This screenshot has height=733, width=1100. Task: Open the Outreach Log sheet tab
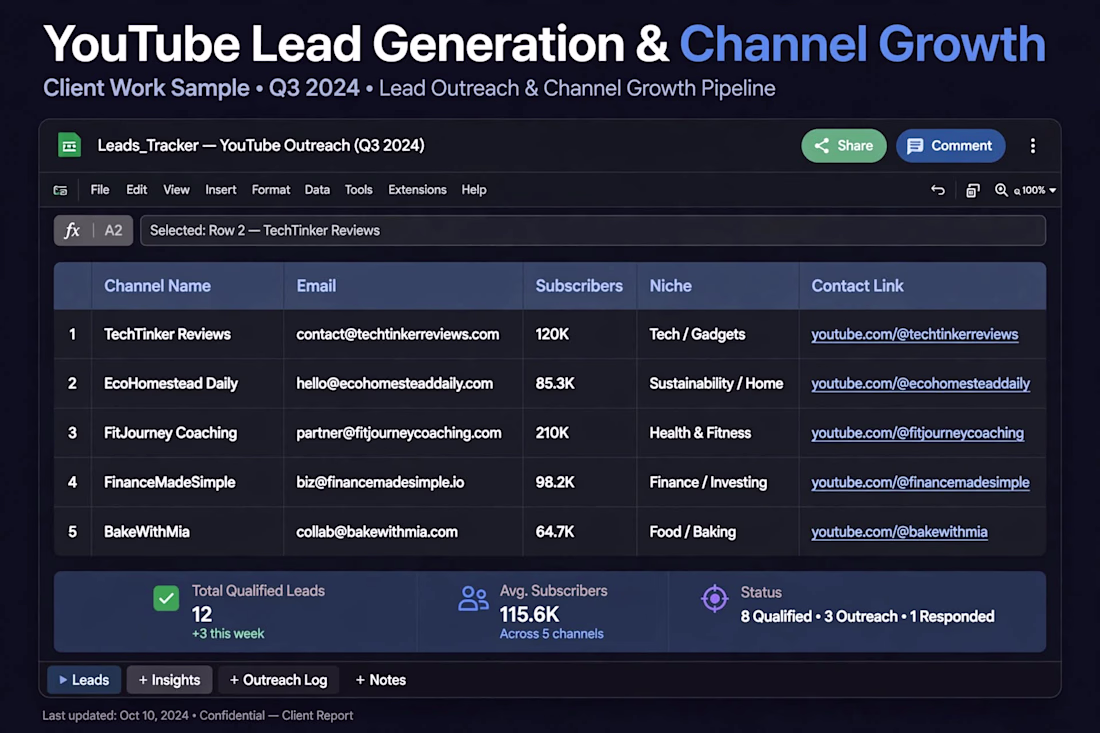[279, 680]
